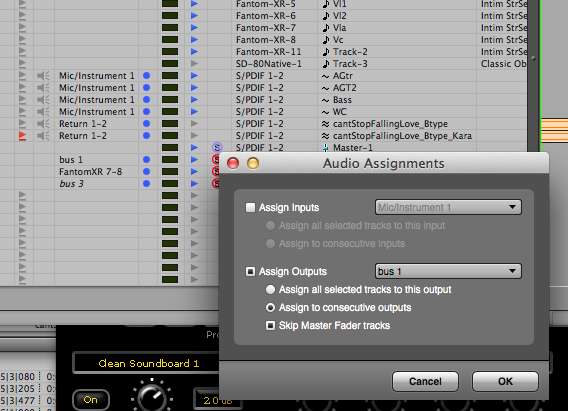The image size is (568, 411).
Task: Click the waveform icon next to Bass
Action: pyautogui.click(x=325, y=100)
